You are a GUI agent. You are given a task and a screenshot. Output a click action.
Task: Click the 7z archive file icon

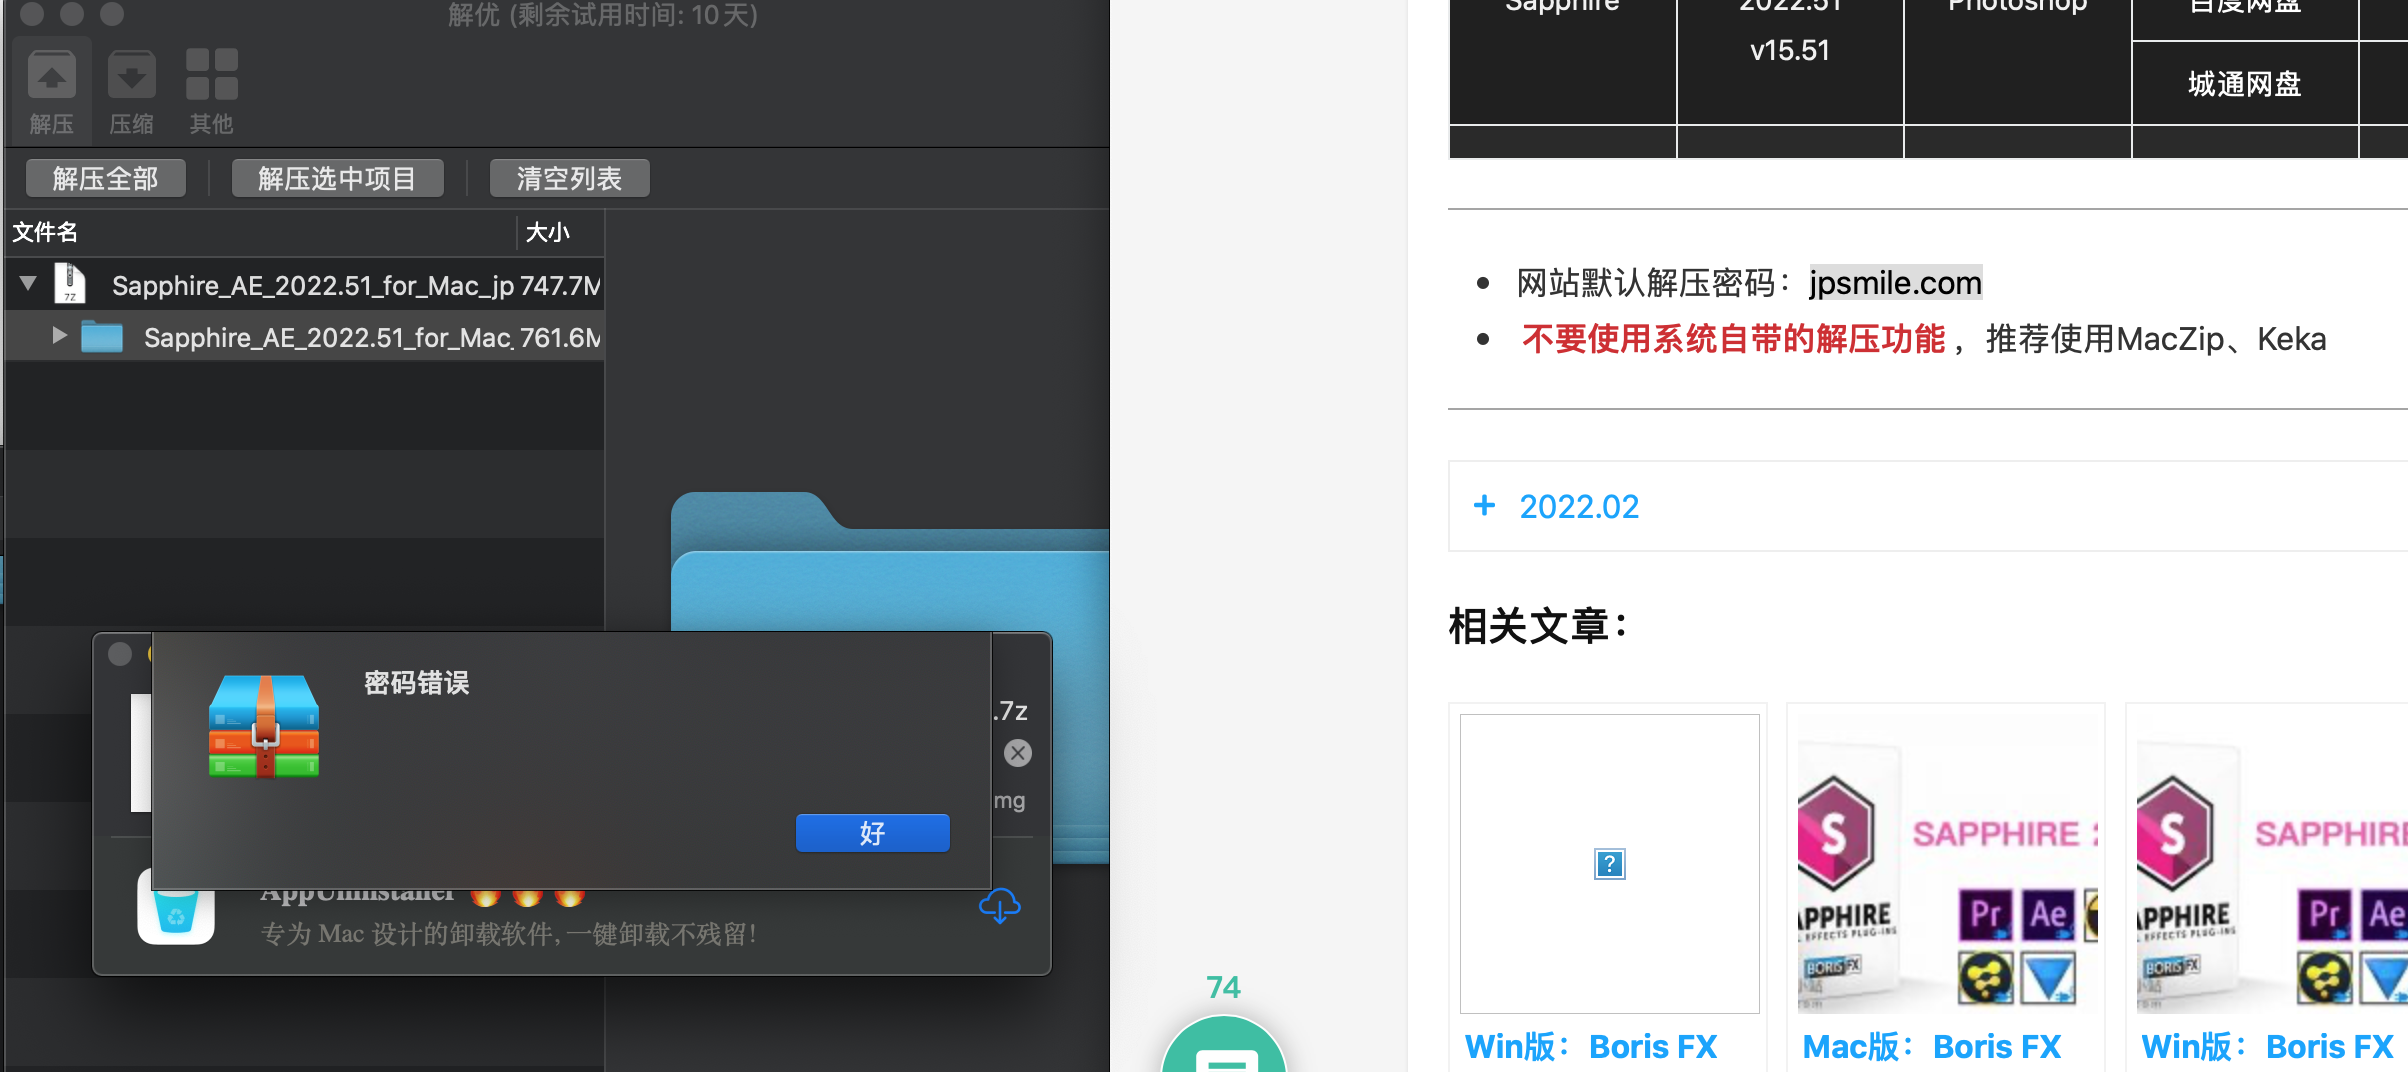(x=70, y=284)
